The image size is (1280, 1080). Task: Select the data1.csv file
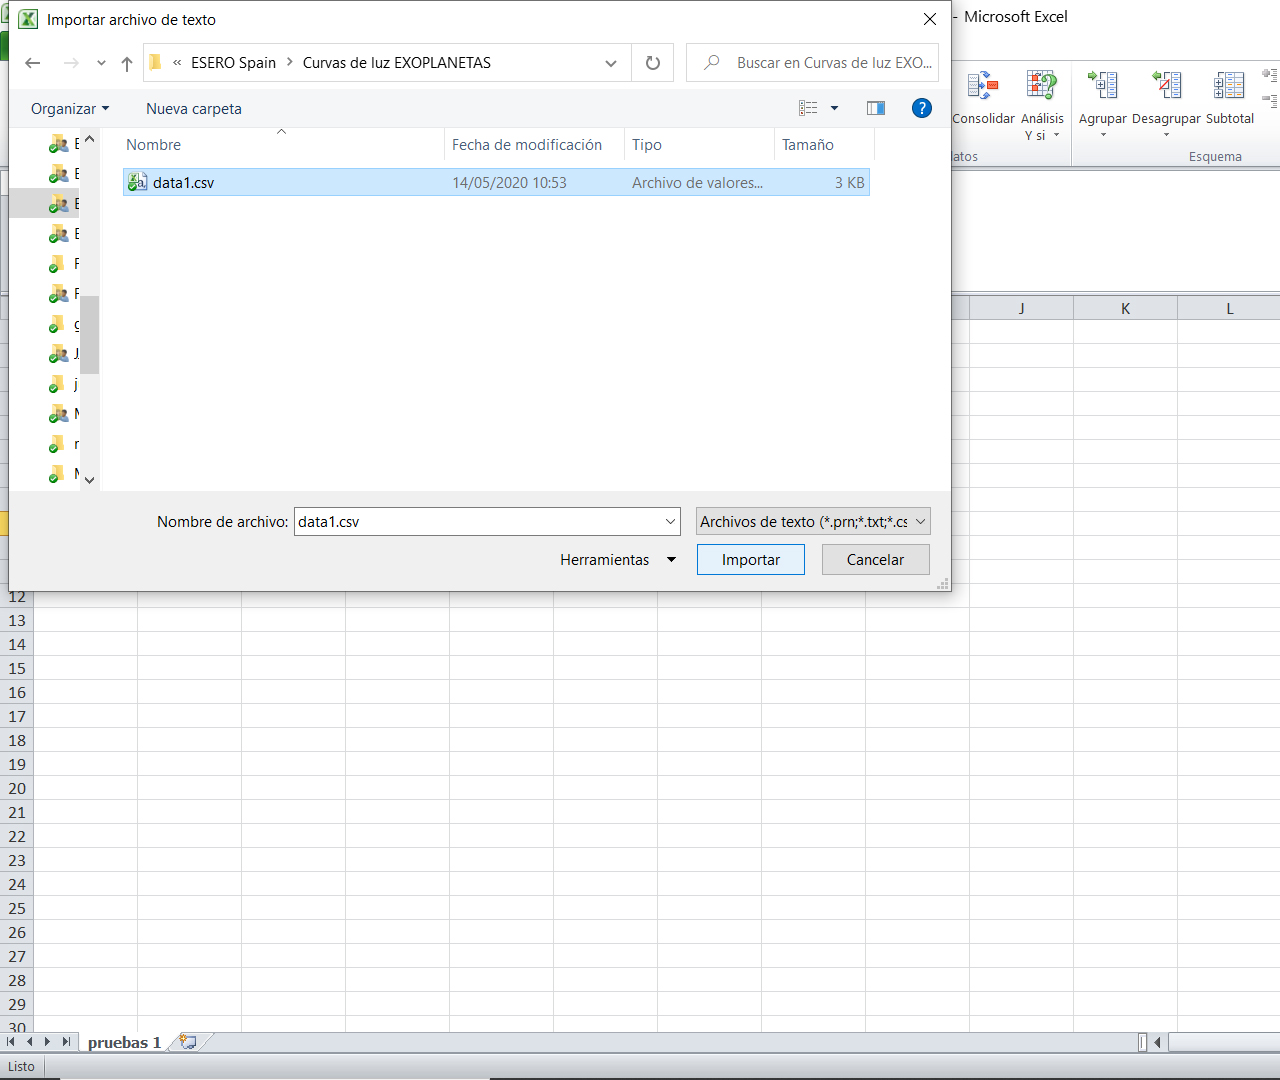click(x=184, y=183)
